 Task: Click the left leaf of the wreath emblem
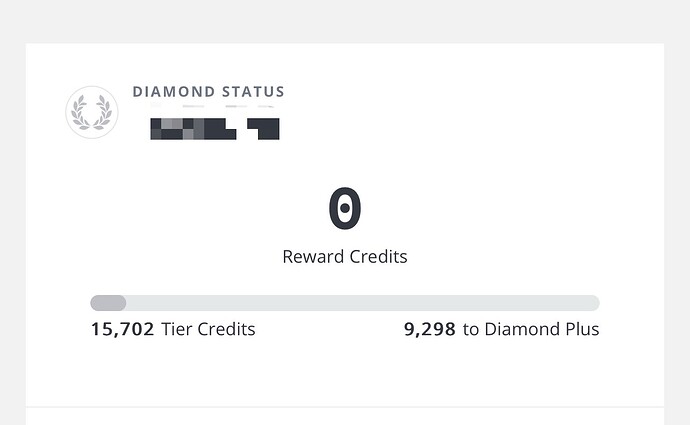pos(80,113)
